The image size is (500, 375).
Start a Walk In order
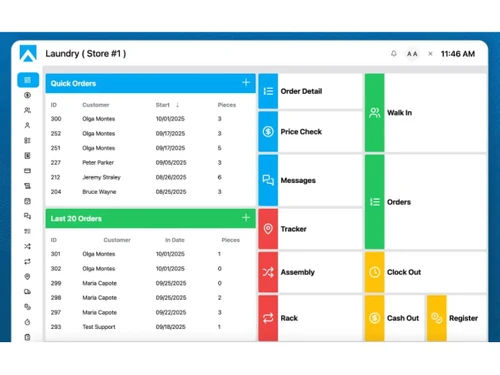(x=426, y=113)
